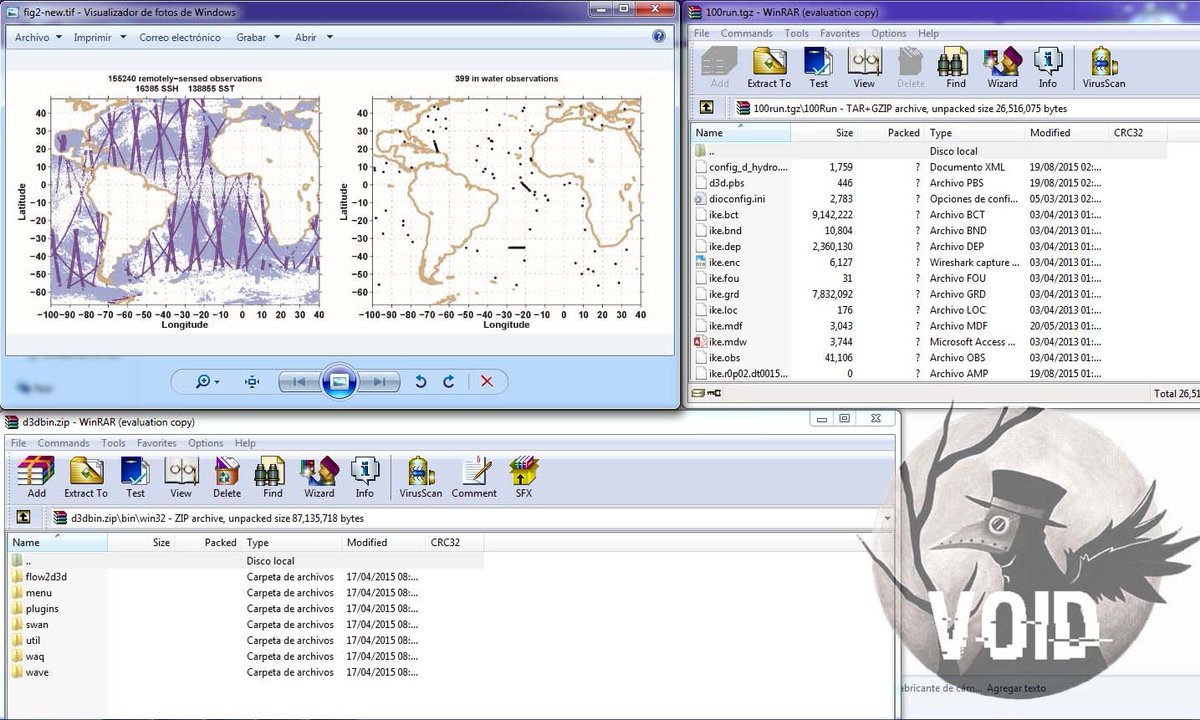Screen dimensions: 1200x720
Task: Click Extract To icon in 100run.tgz window
Action: 769,67
